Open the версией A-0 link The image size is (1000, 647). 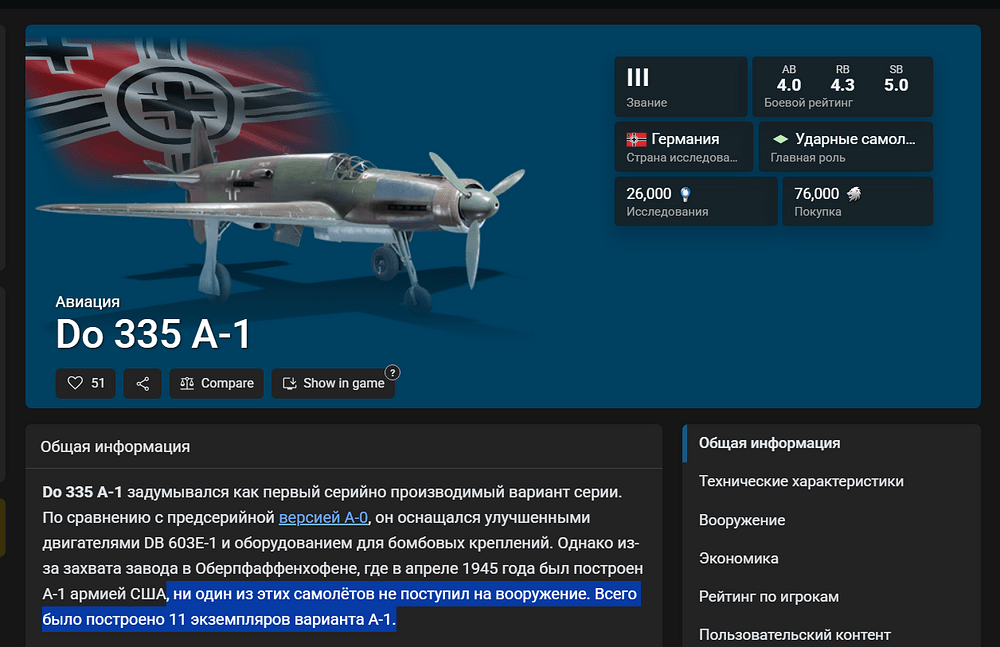pyautogui.click(x=324, y=517)
